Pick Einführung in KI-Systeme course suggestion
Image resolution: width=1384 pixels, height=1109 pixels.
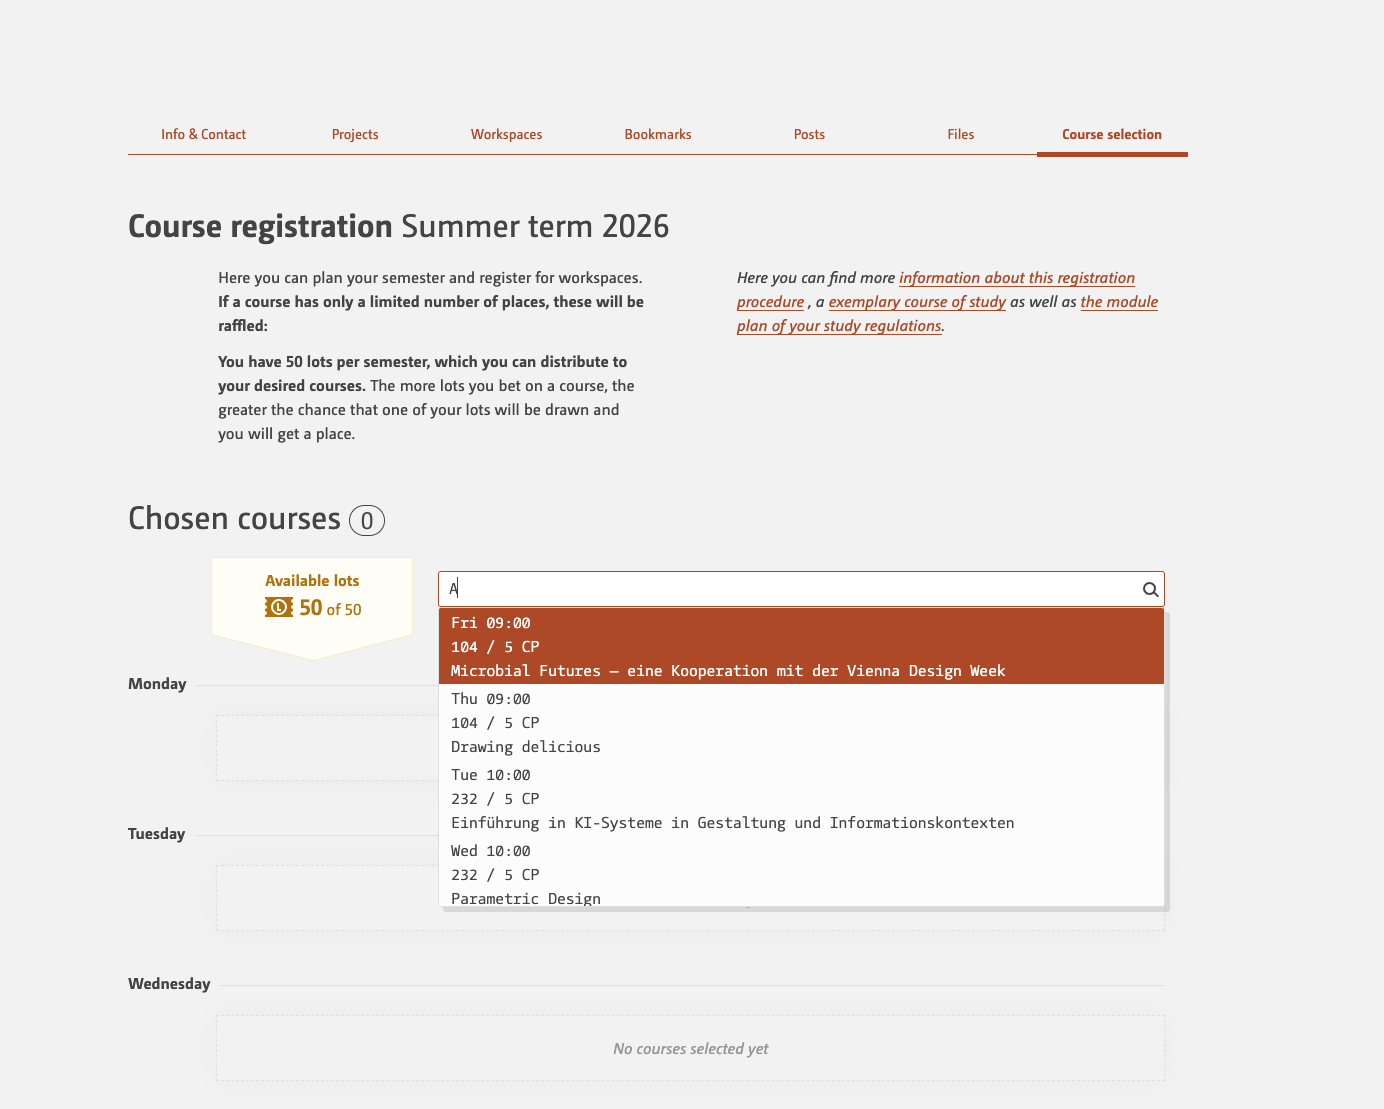(801, 799)
